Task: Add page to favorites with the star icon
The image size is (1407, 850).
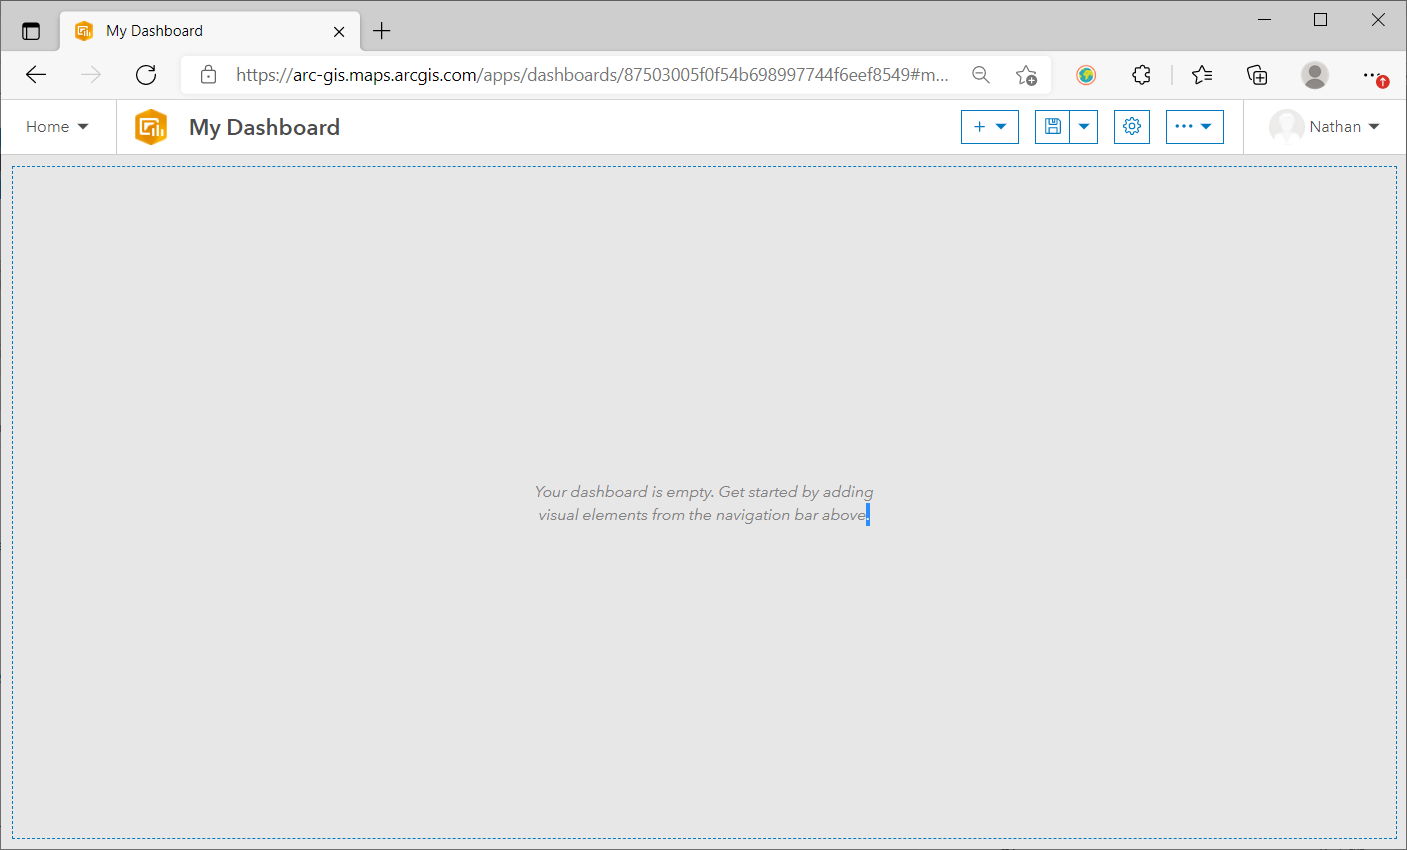Action: 1026,75
